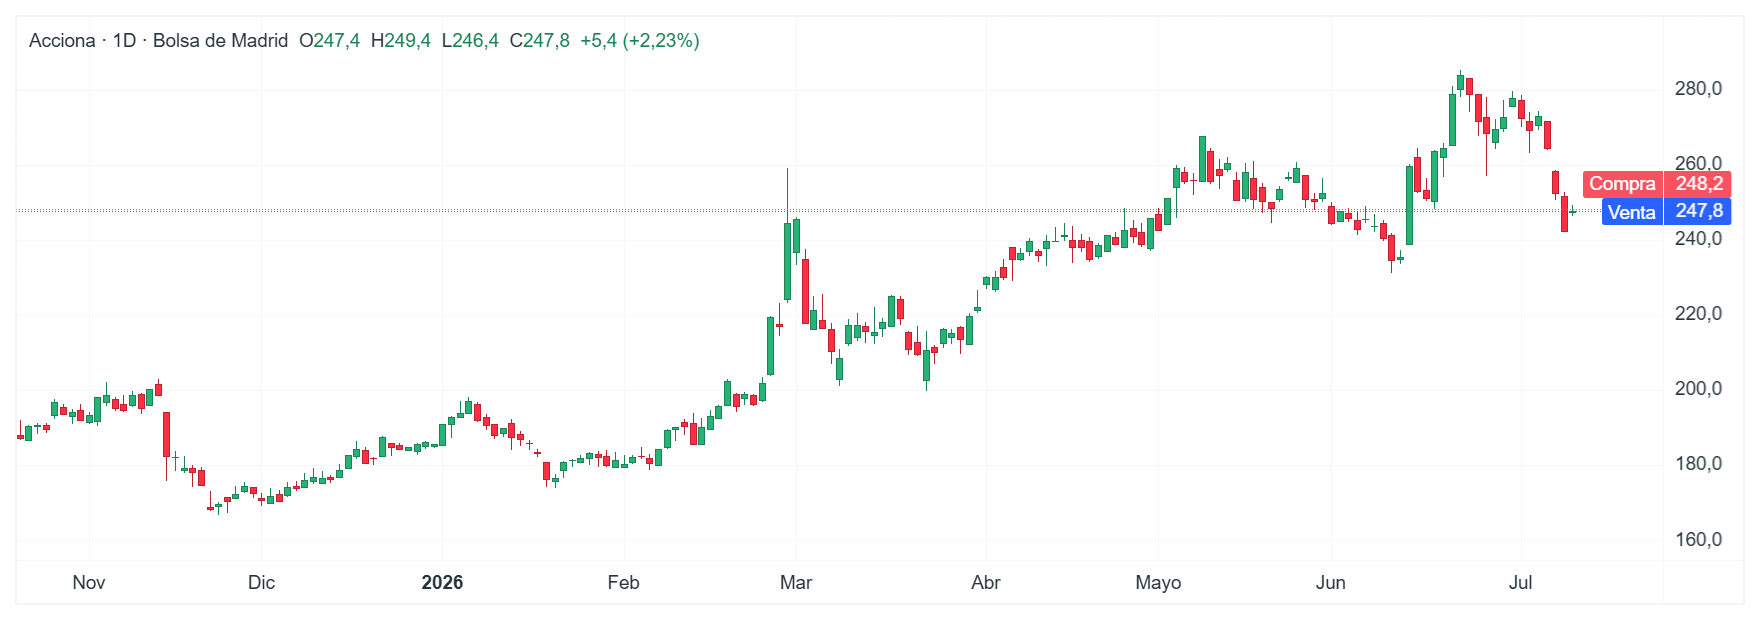Click the 160,0 price scale label
The height and width of the screenshot is (620, 1760).
click(1698, 540)
